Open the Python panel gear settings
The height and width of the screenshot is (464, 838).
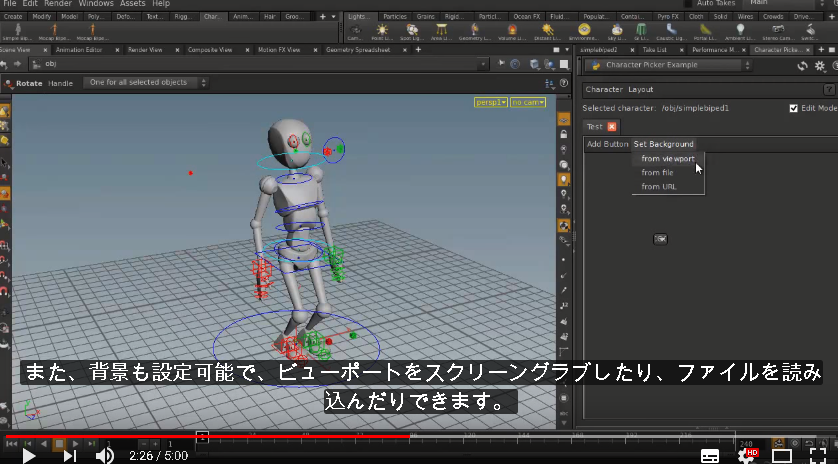coord(820,66)
